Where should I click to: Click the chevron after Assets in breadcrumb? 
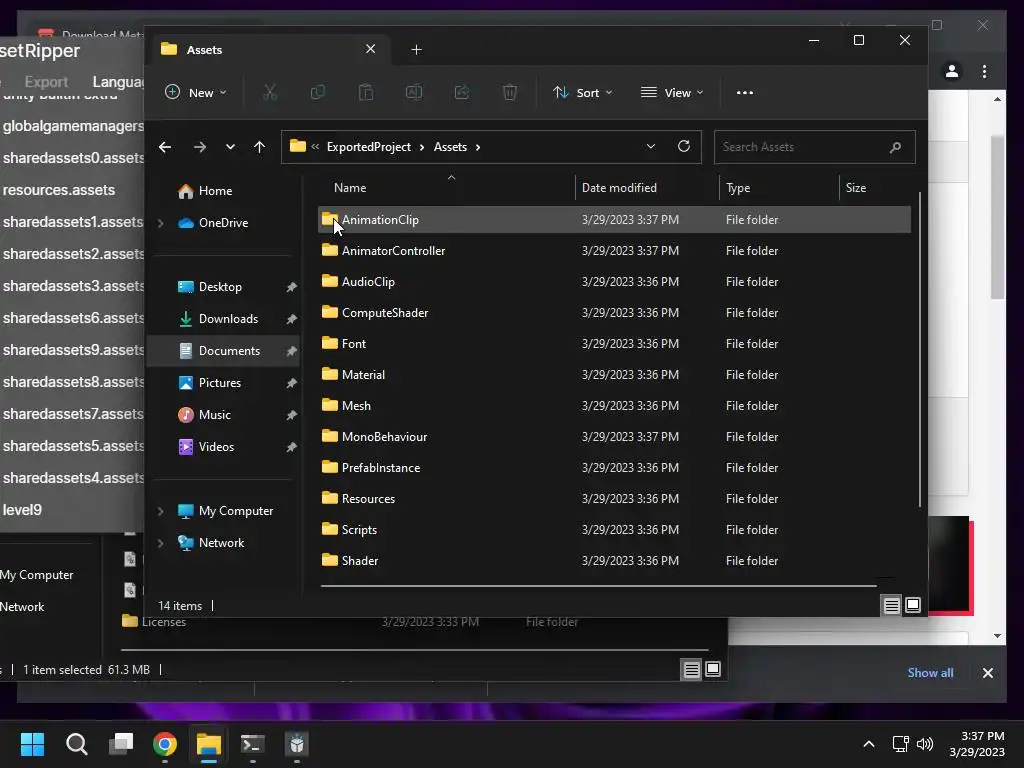(x=478, y=148)
